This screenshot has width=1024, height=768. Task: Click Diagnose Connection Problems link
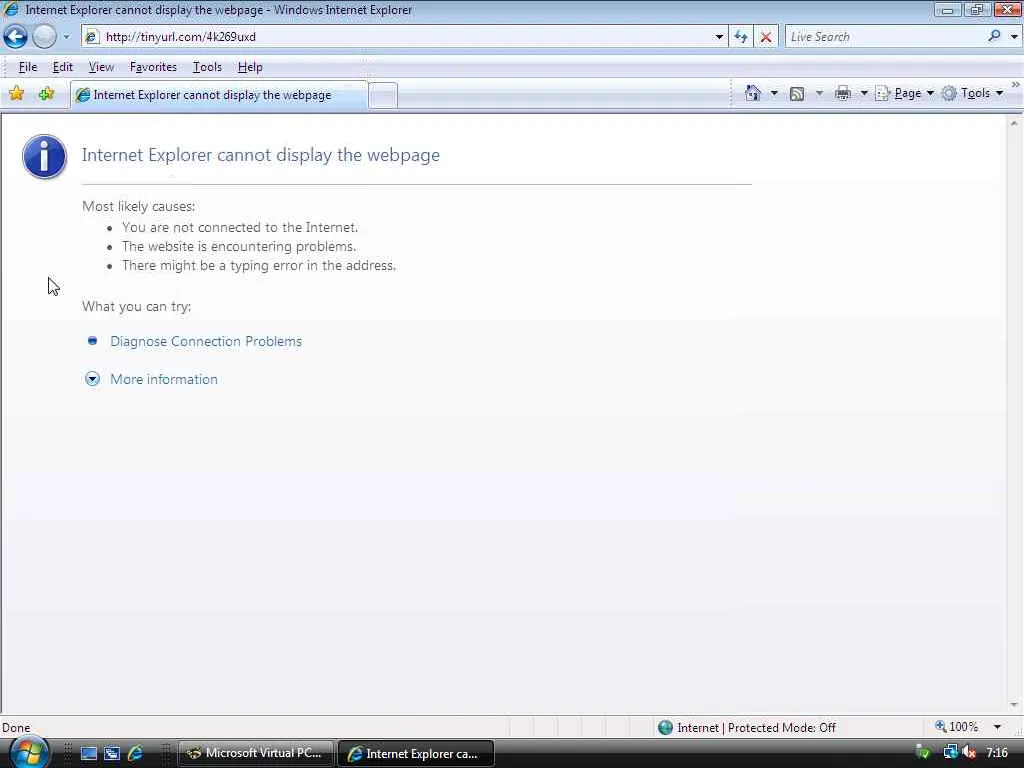206,342
